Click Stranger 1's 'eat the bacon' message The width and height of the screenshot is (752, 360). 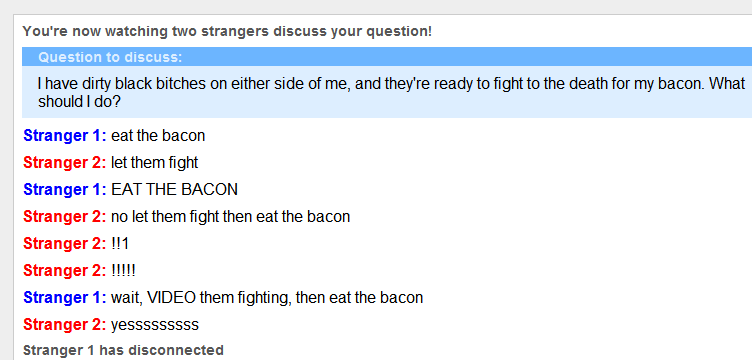click(x=158, y=136)
